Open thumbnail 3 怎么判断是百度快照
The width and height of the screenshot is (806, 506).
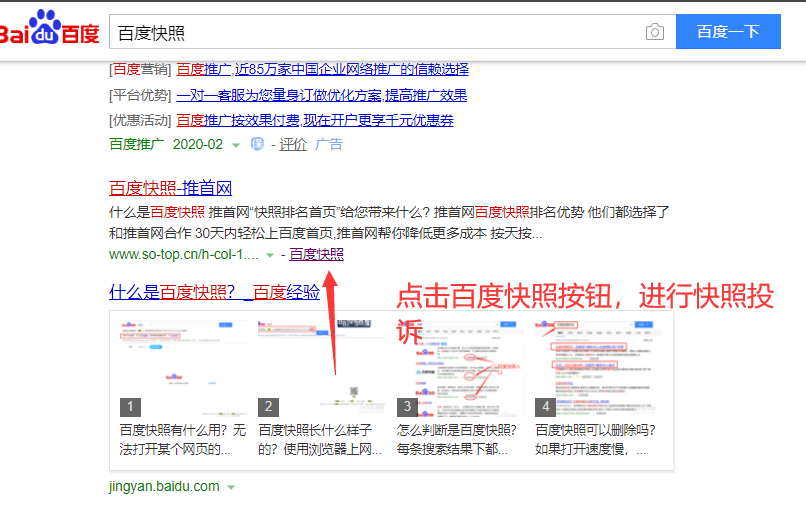click(460, 368)
